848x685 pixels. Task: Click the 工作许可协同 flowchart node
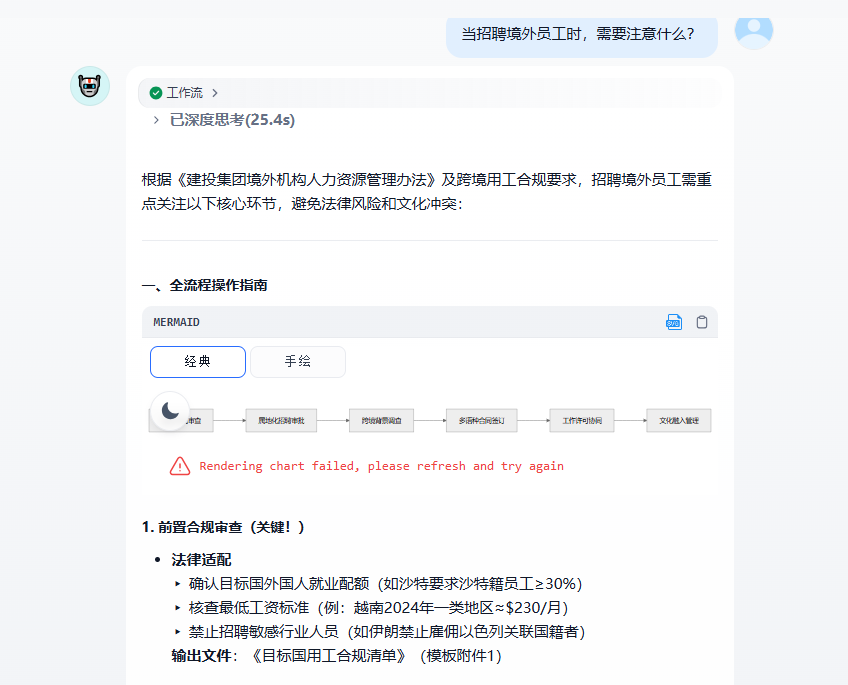(x=582, y=421)
